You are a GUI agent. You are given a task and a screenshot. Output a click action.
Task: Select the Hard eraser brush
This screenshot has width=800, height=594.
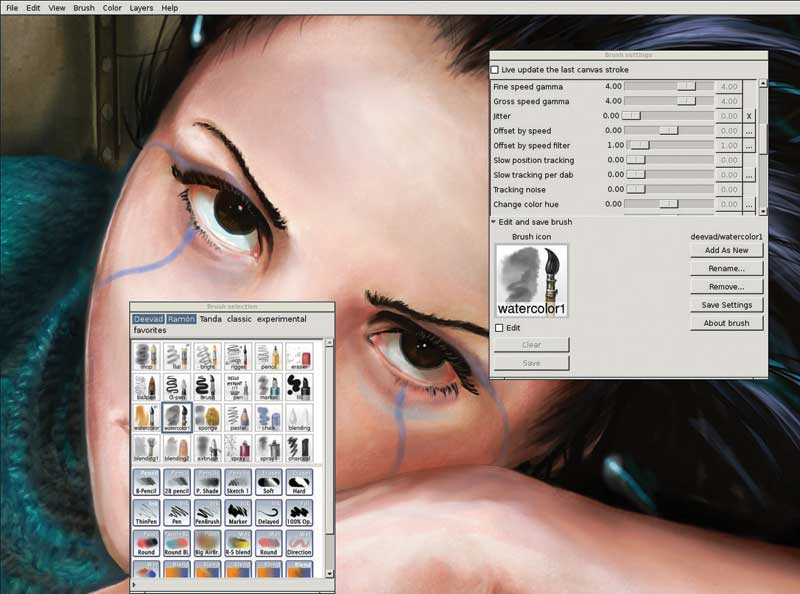[x=299, y=482]
